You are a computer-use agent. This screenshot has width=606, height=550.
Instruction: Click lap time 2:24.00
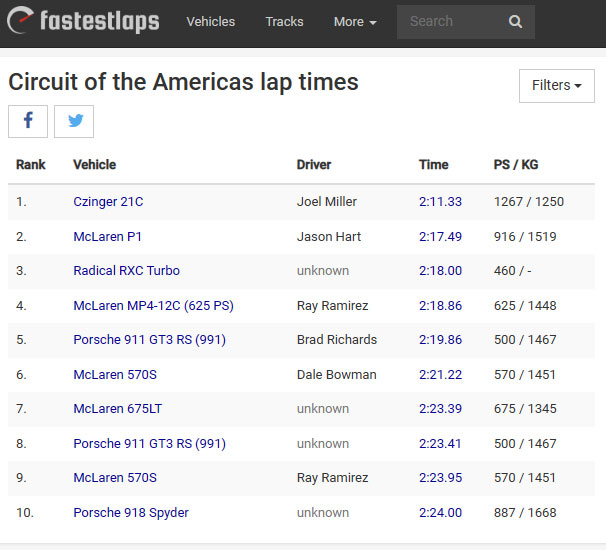(x=440, y=513)
